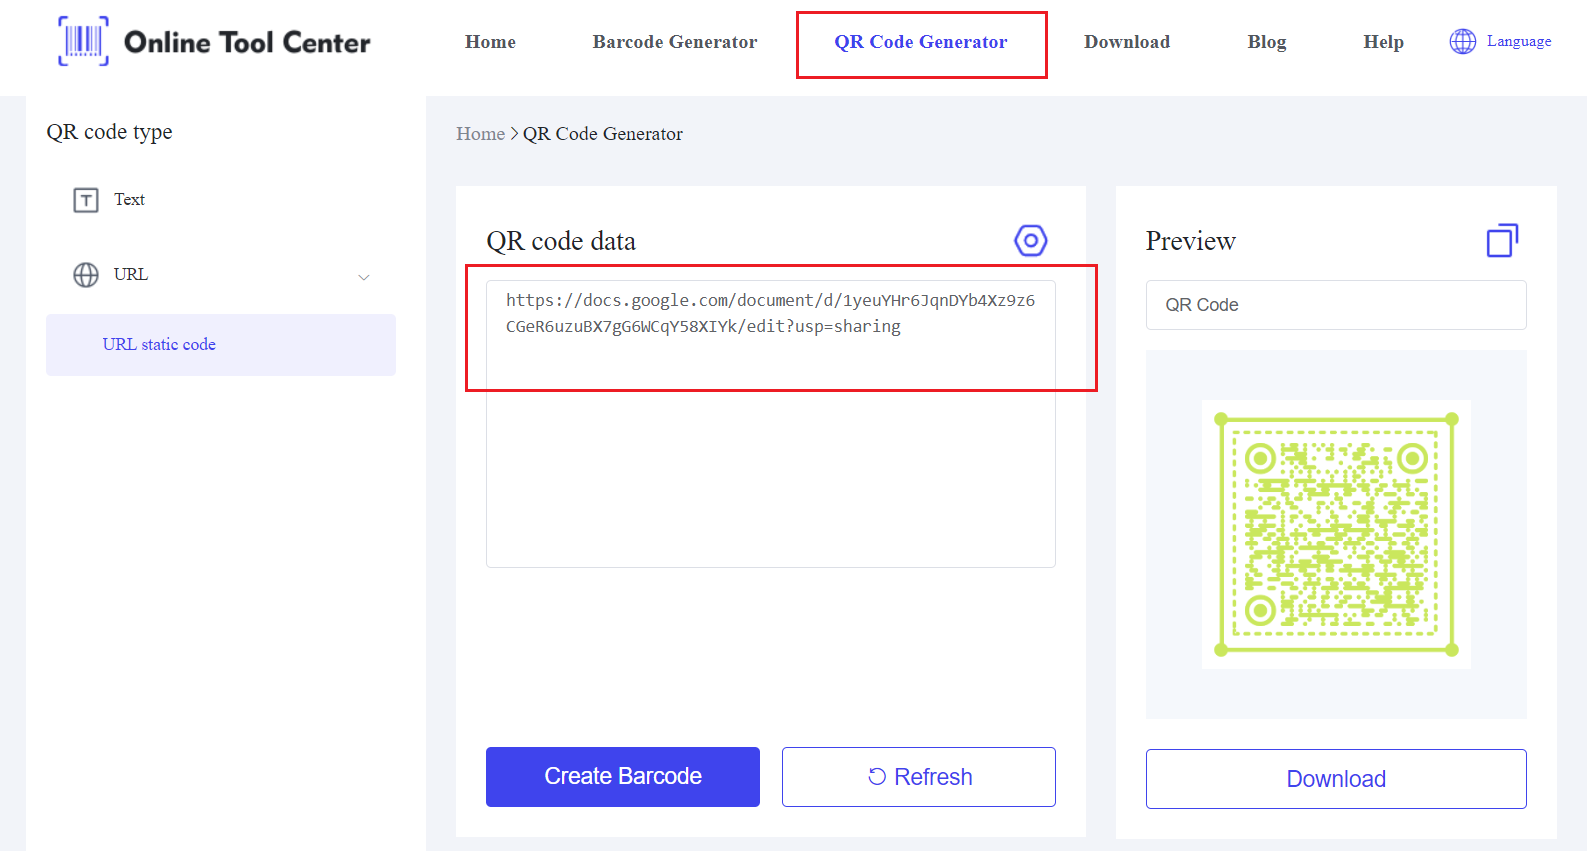
Task: Click the Preview heading
Action: point(1191,241)
